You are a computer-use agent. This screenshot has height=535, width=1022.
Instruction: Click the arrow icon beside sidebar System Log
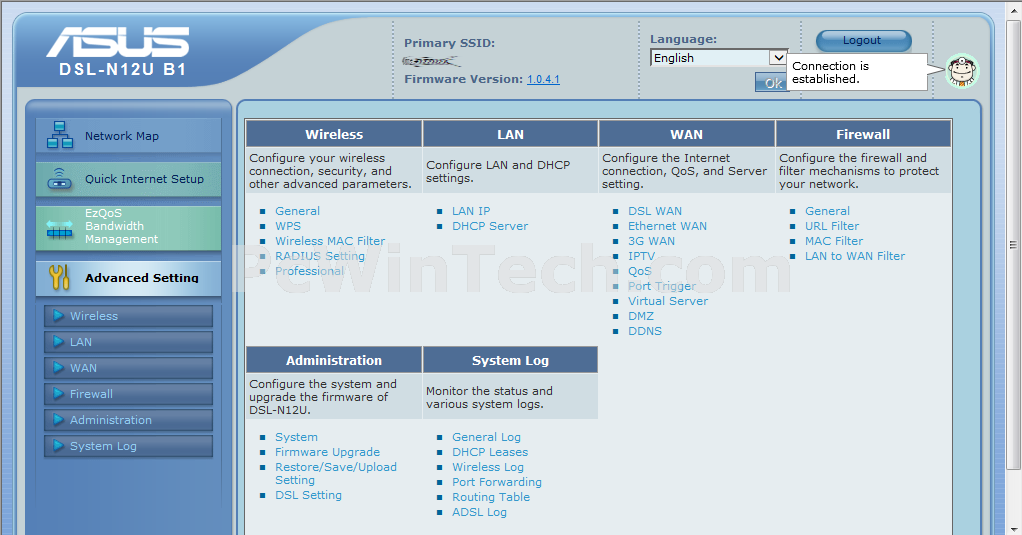pos(58,446)
